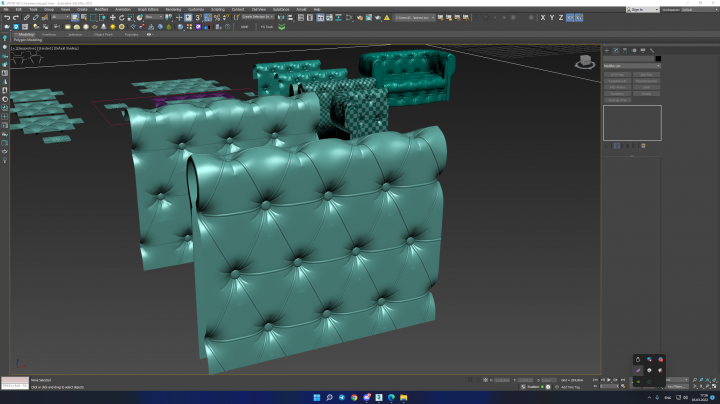
Task: Open the Sign In dropdown
Action: (x=642, y=9)
